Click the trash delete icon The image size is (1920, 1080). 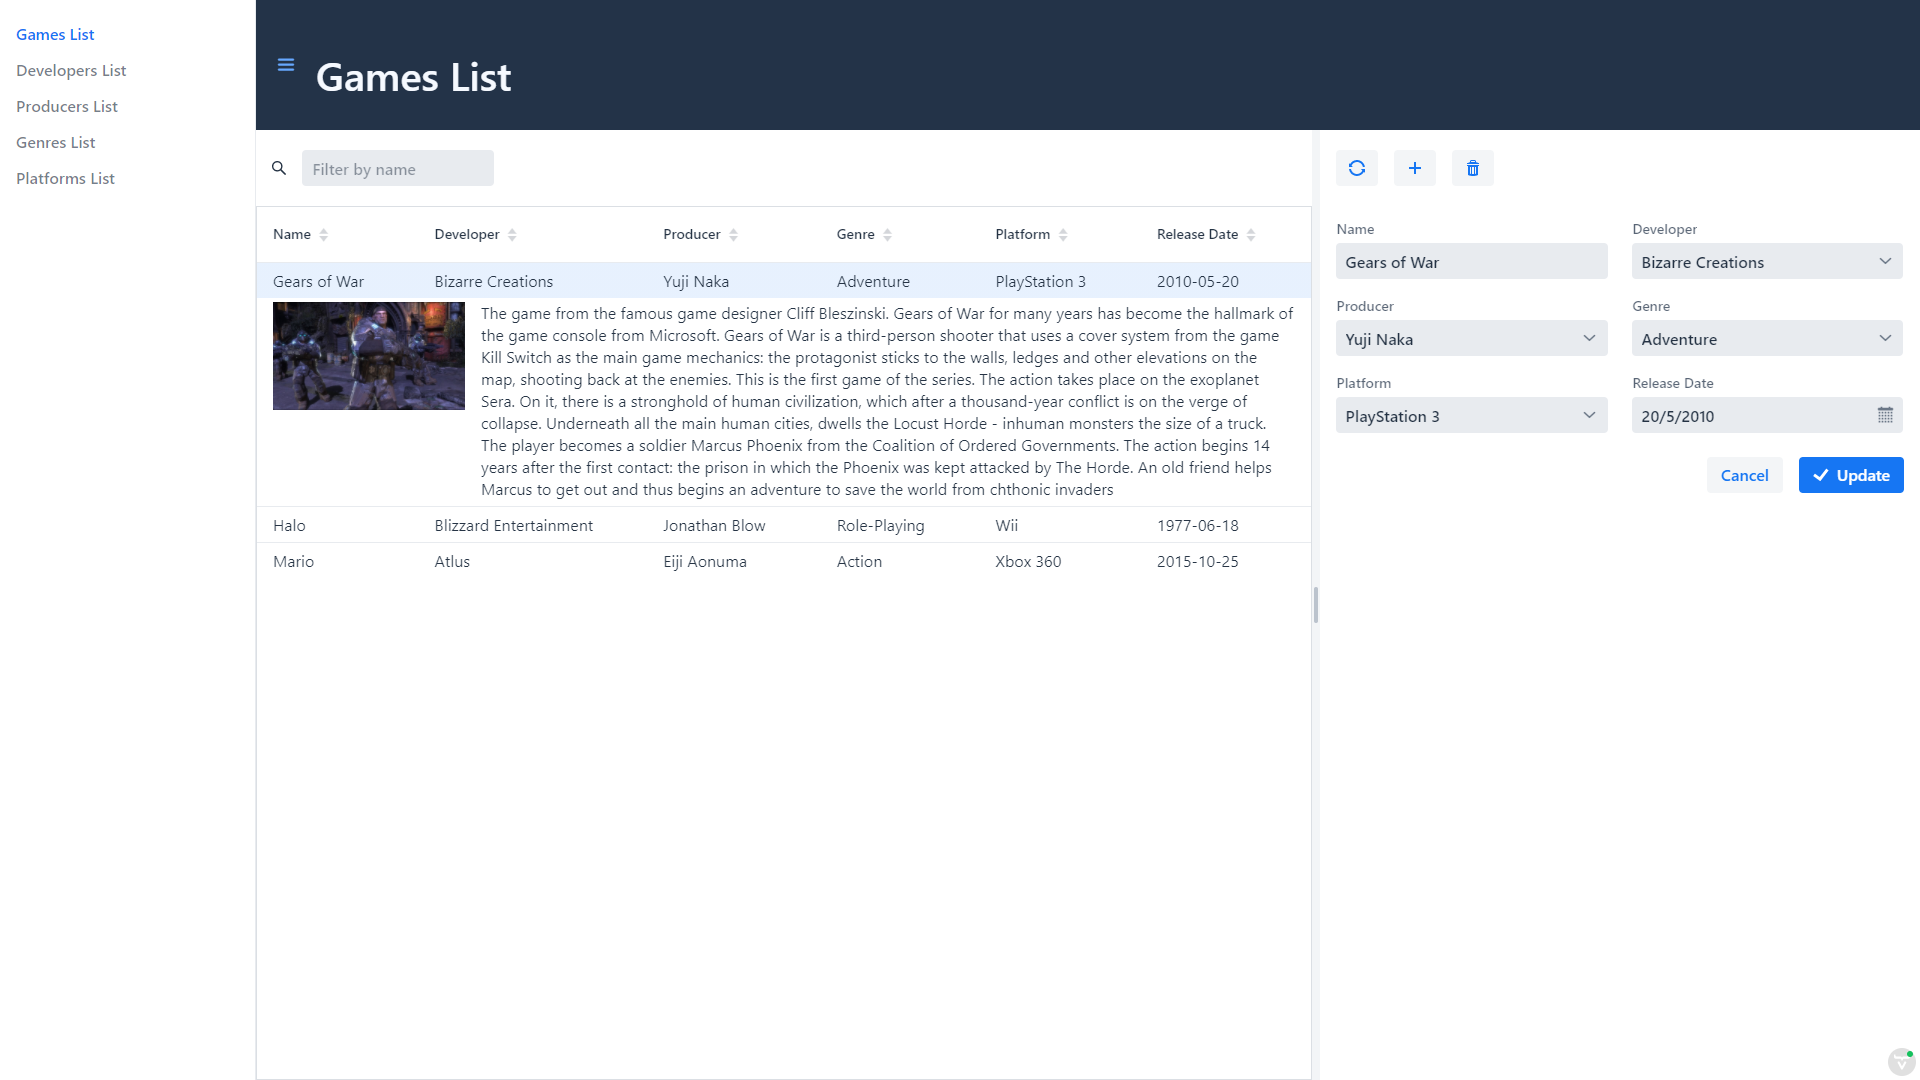[1473, 168]
